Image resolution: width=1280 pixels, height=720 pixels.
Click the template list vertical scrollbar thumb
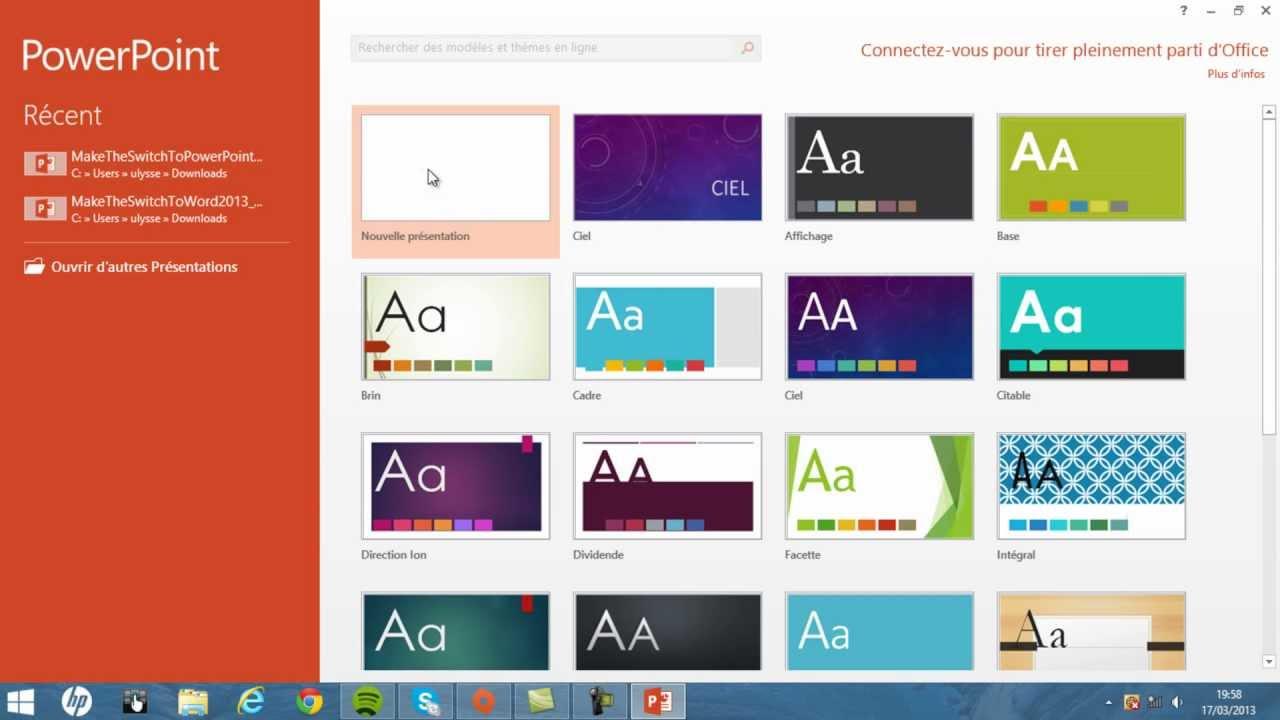pyautogui.click(x=1269, y=278)
